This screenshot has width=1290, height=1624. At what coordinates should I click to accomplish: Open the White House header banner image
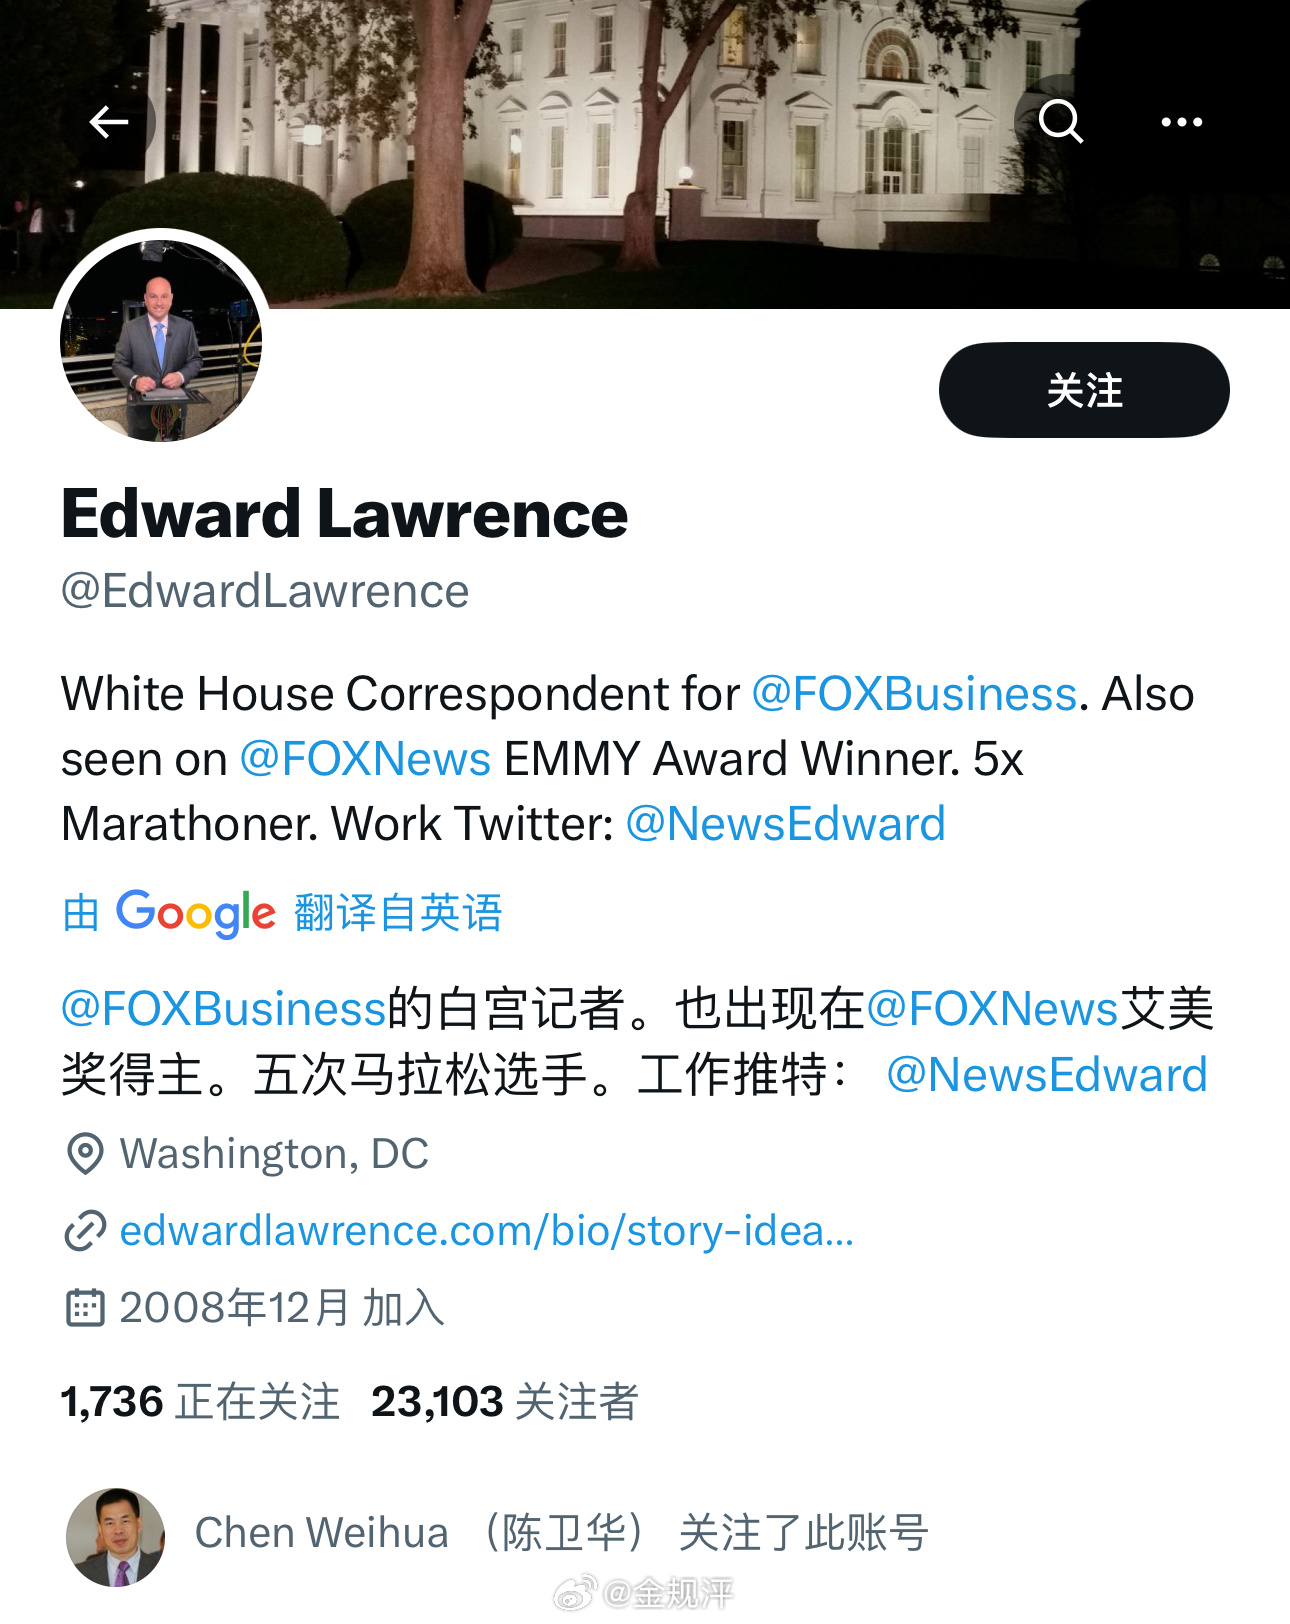(645, 154)
